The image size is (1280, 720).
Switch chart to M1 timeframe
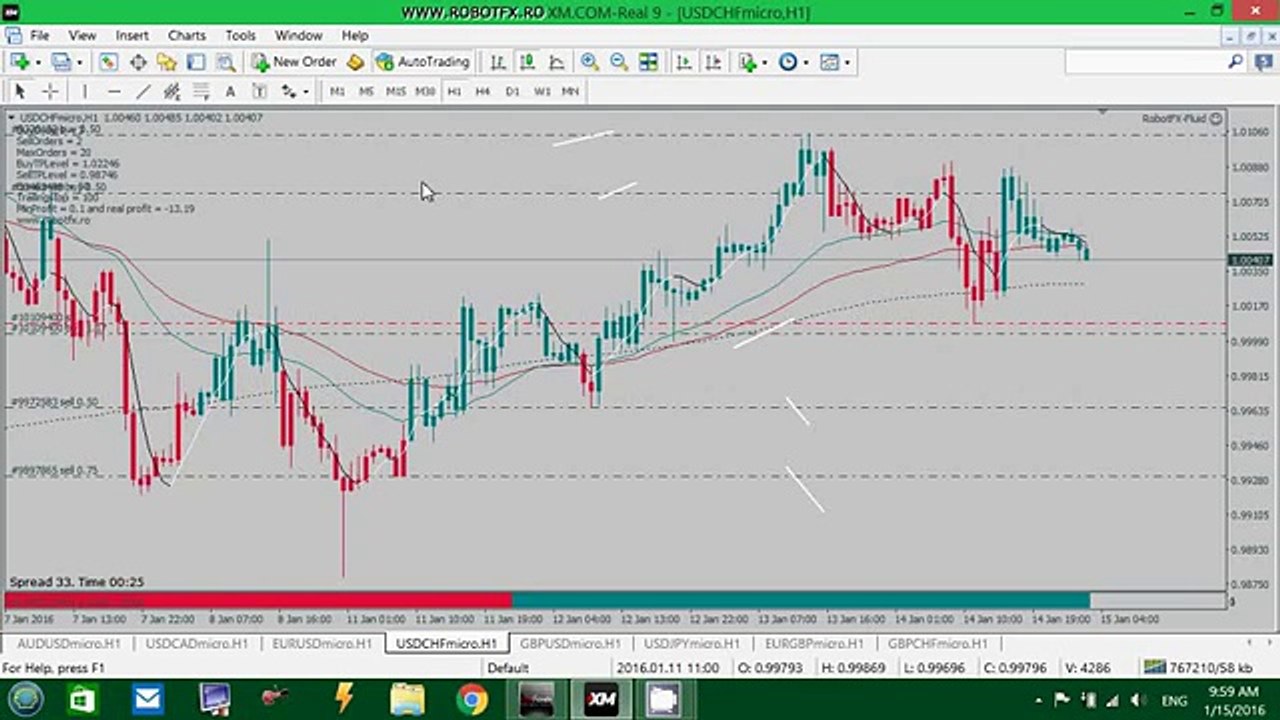pyautogui.click(x=338, y=91)
